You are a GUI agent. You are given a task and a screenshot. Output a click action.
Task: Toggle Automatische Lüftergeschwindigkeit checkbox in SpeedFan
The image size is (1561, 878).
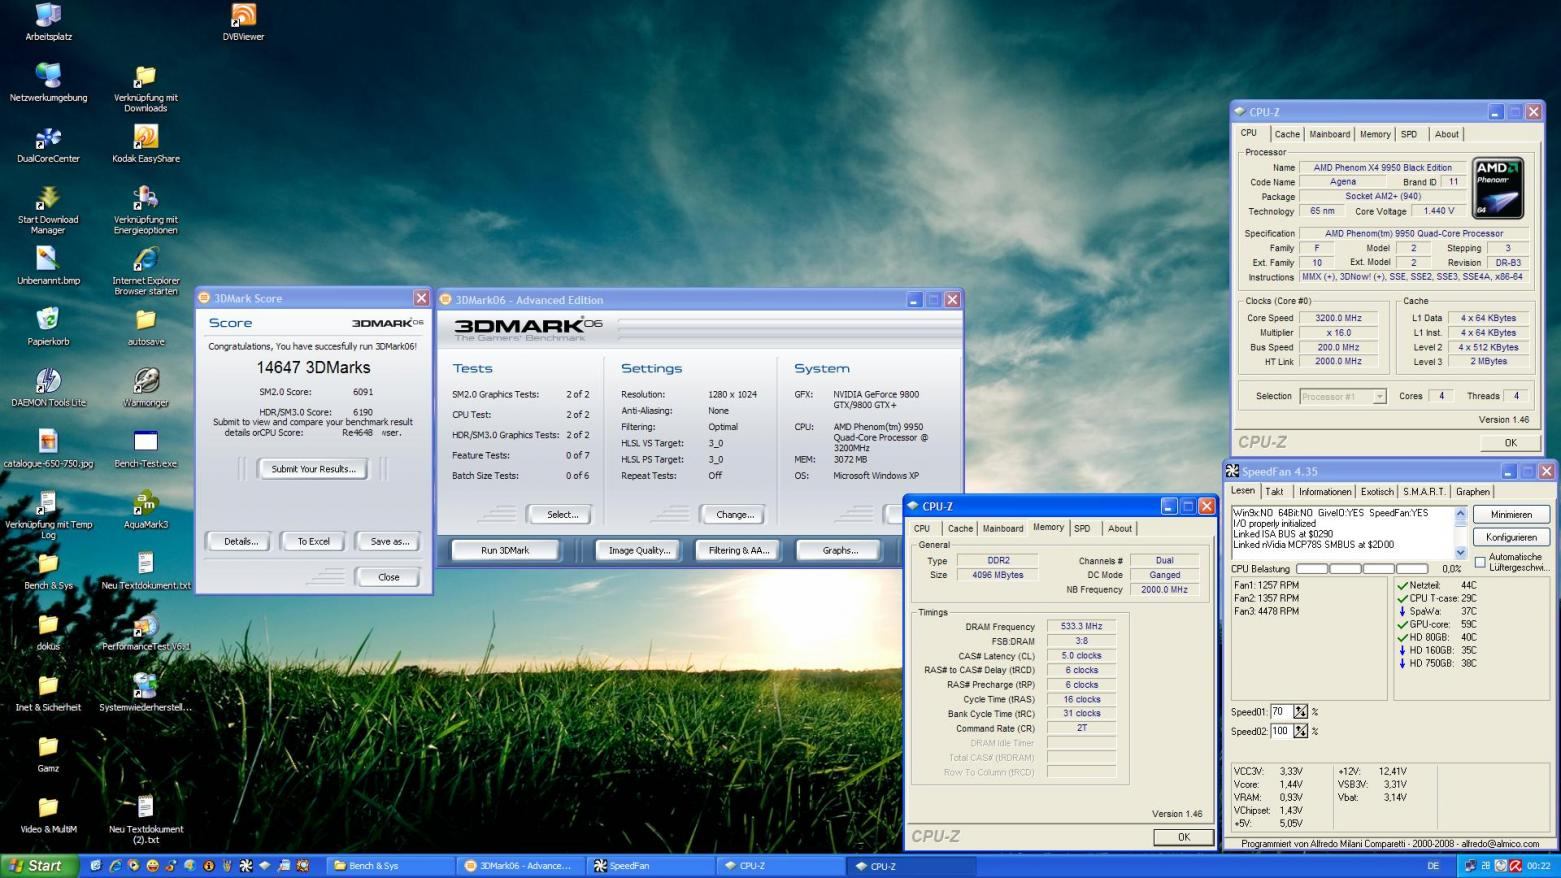(1480, 562)
